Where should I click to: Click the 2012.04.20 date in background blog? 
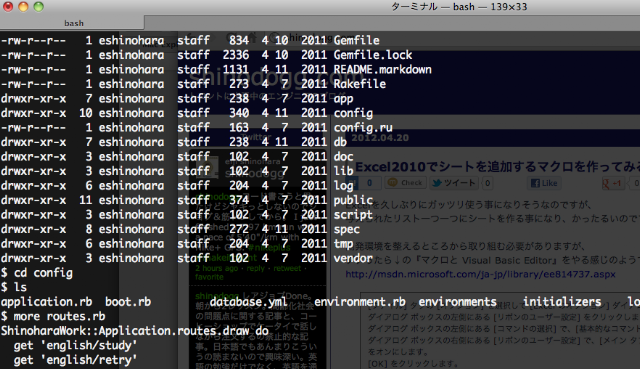(380, 138)
